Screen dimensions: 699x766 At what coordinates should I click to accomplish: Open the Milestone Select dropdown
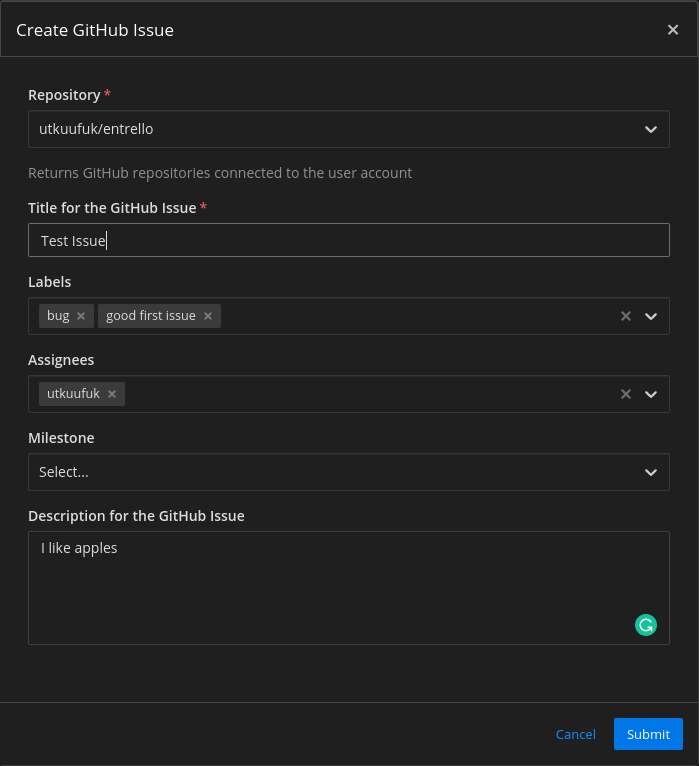(x=349, y=472)
